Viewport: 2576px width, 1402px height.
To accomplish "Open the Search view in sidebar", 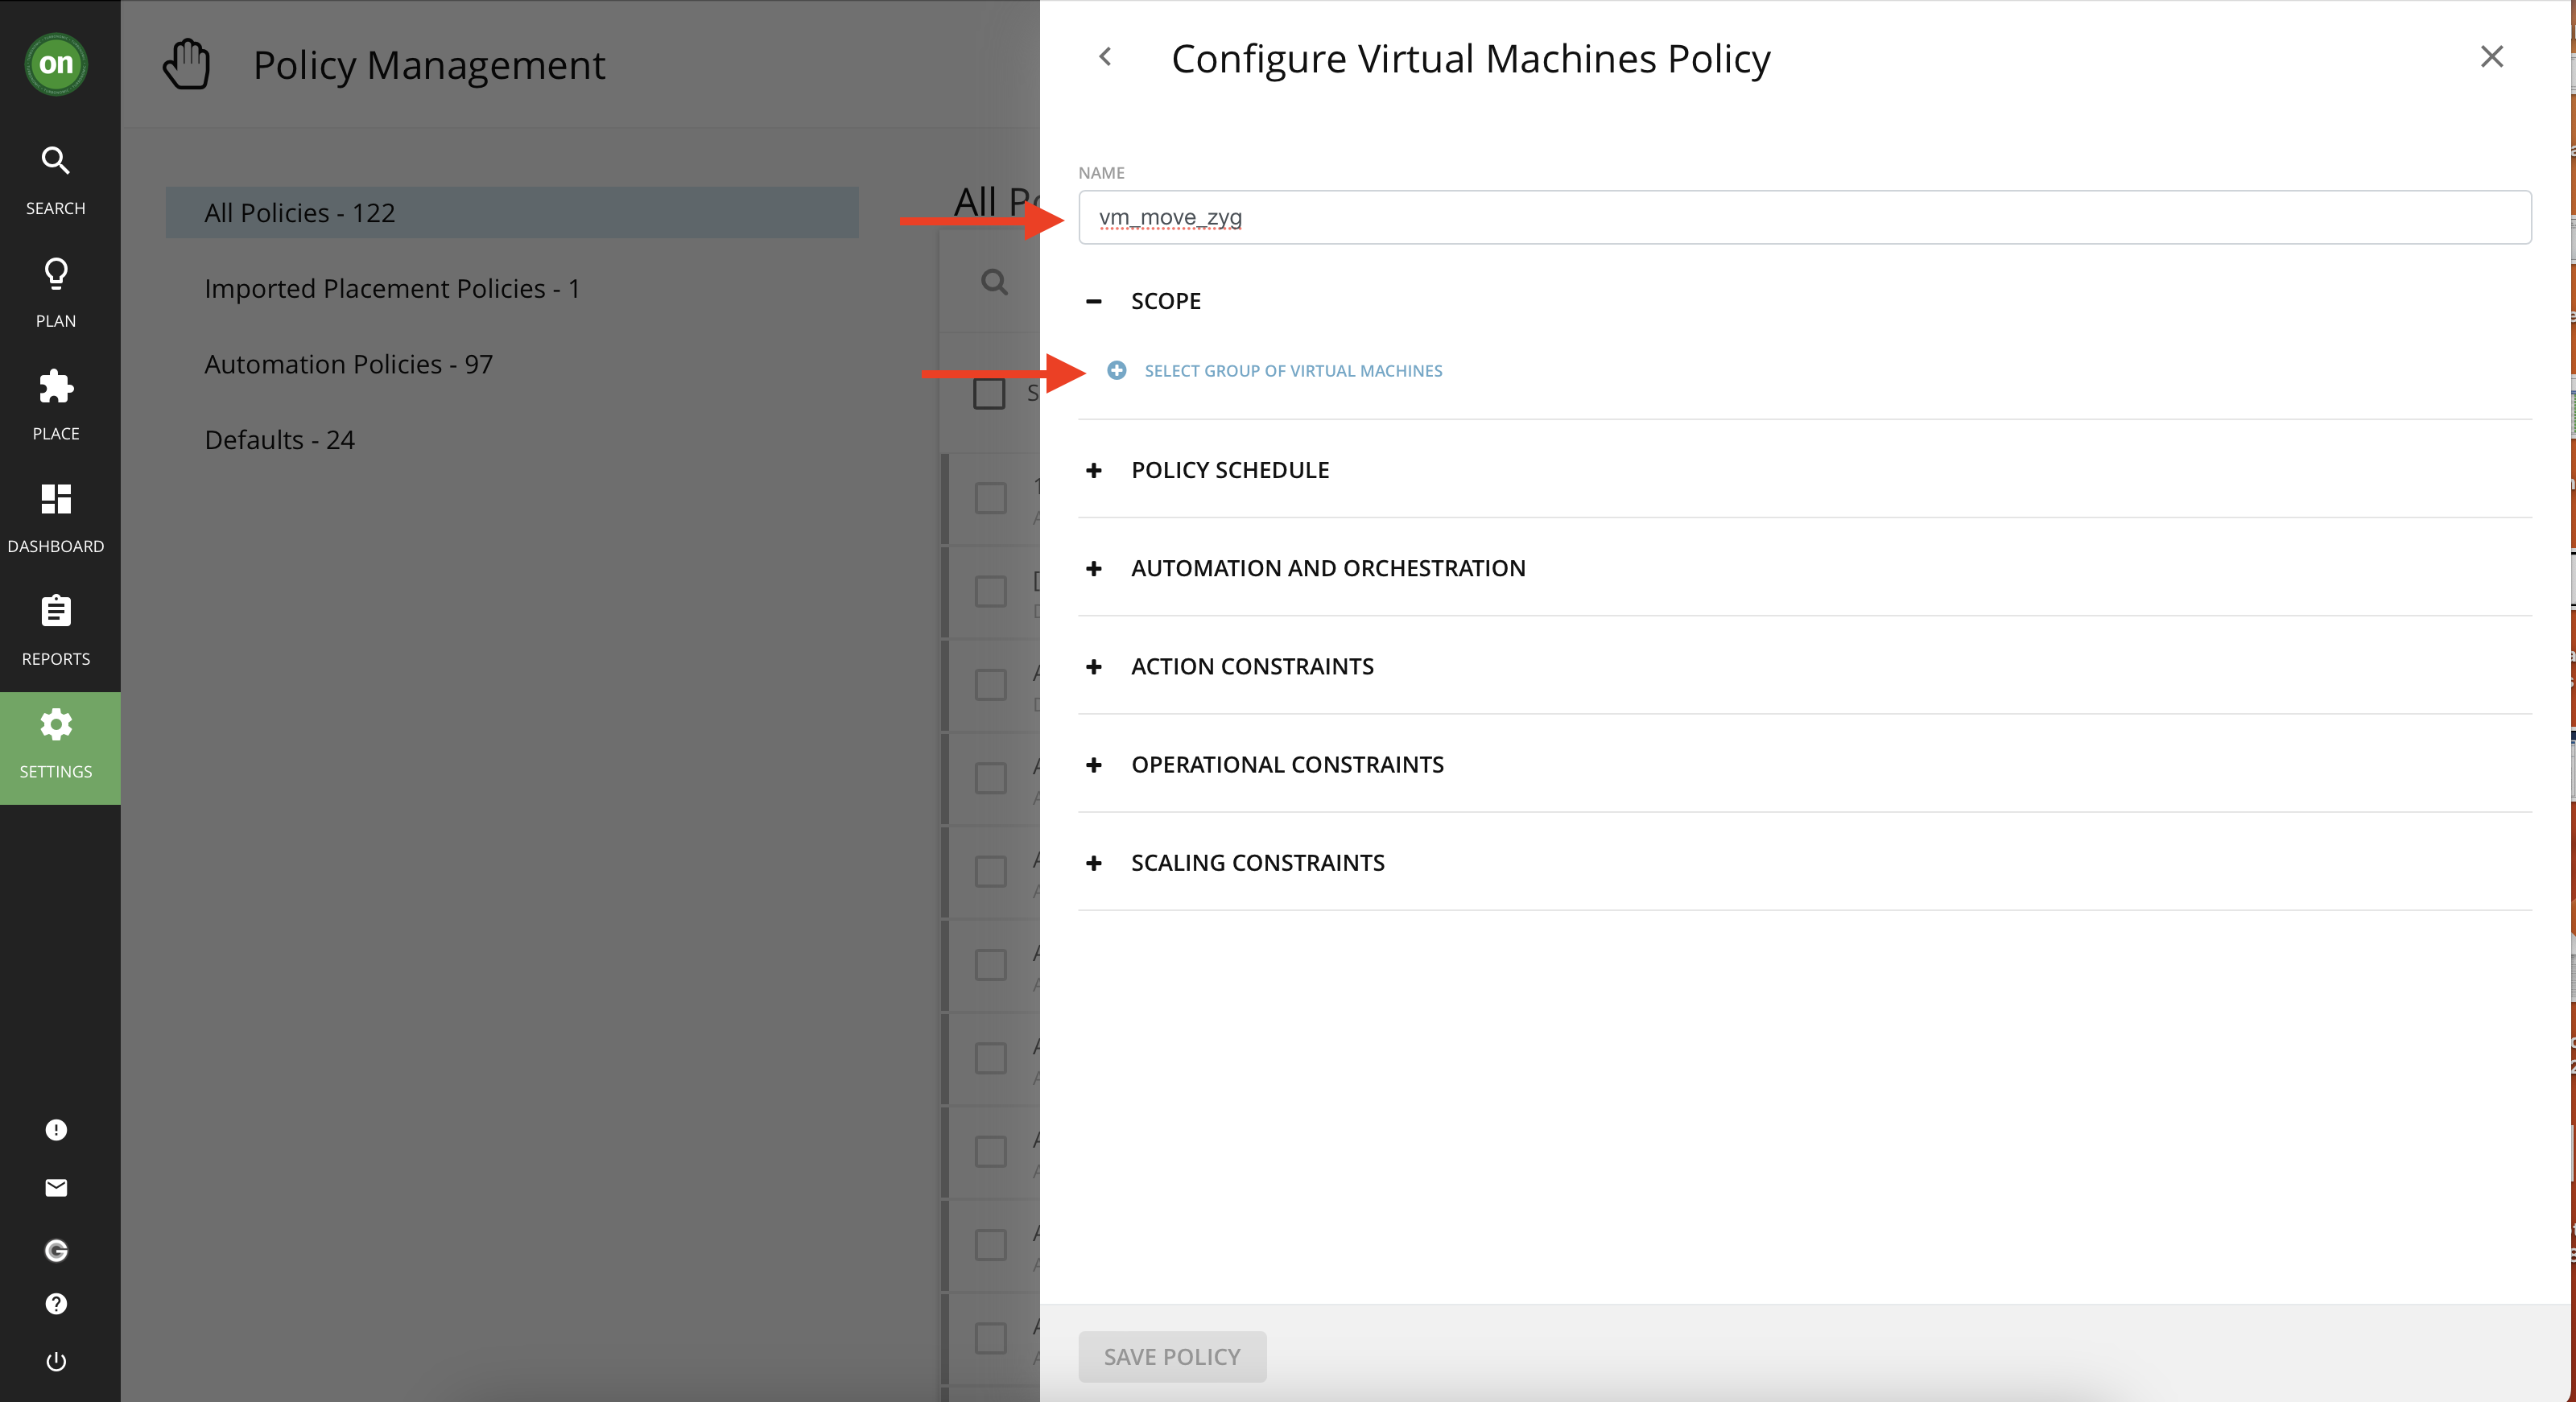I will 56,181.
